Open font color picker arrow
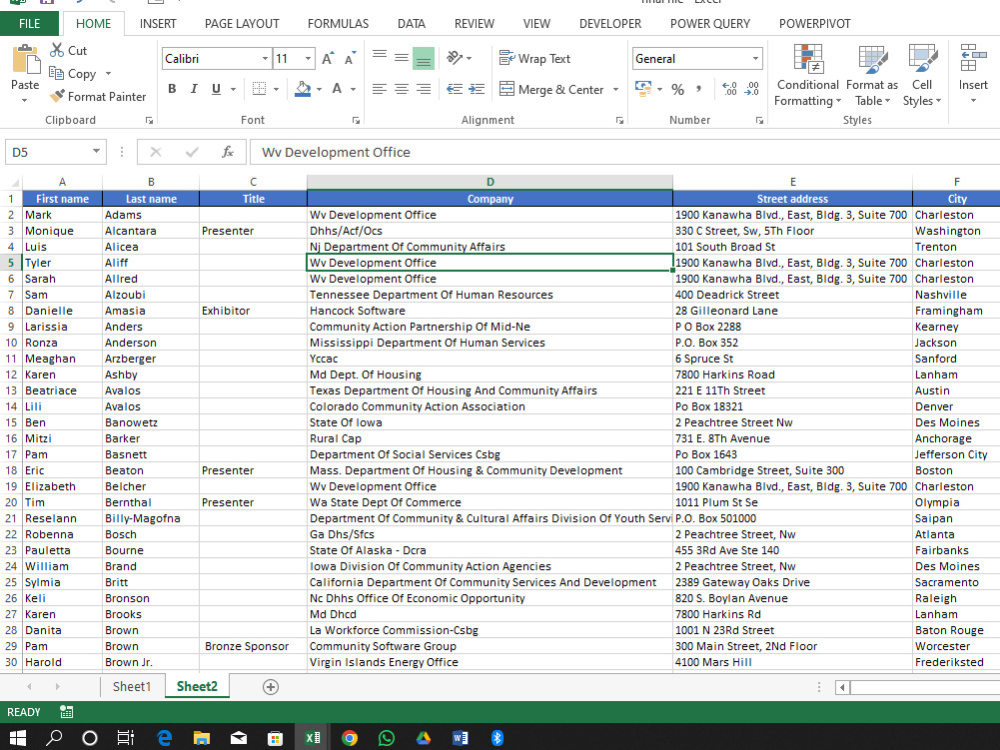 353,89
